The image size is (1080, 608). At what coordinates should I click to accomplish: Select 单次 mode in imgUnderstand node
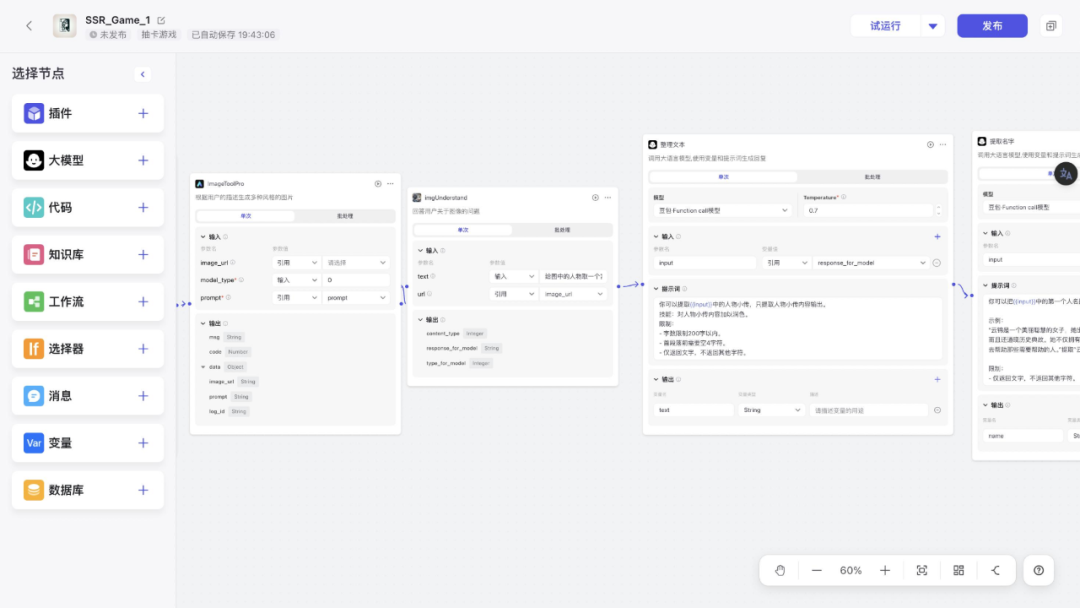463,230
